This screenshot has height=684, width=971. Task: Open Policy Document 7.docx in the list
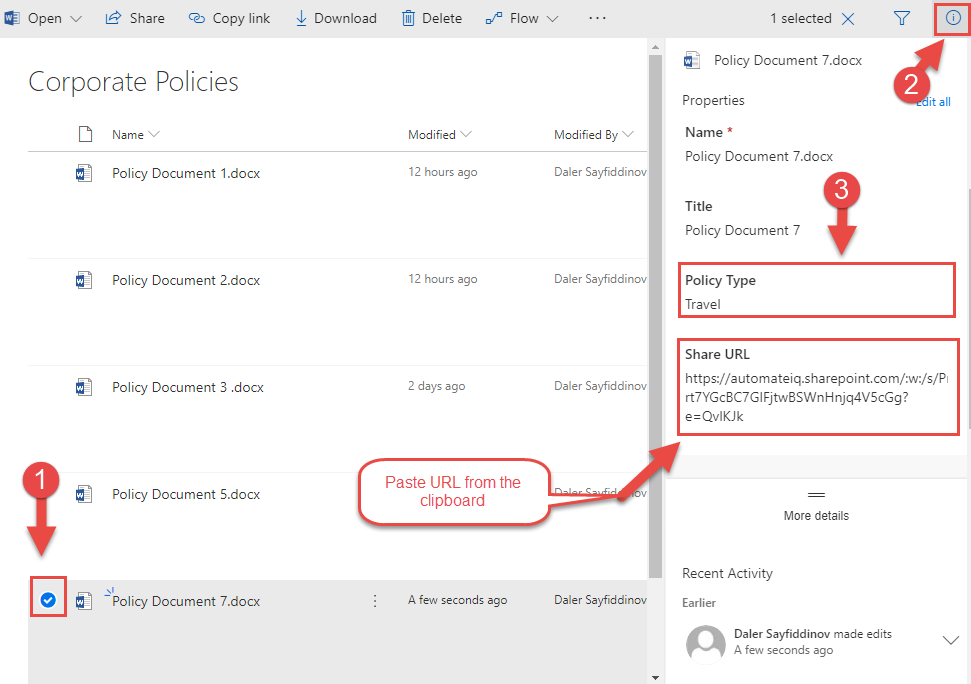(x=186, y=601)
